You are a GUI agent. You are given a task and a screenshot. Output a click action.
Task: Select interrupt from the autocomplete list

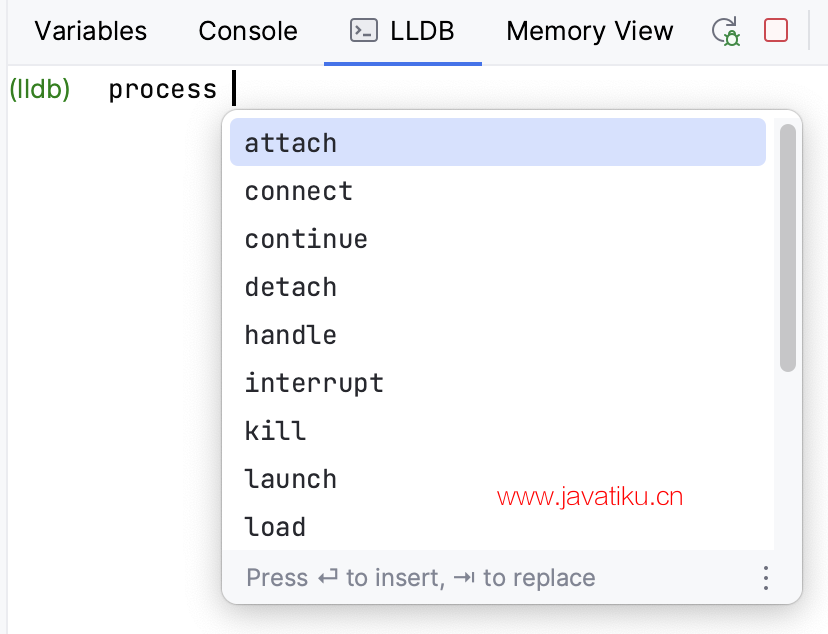coord(498,383)
